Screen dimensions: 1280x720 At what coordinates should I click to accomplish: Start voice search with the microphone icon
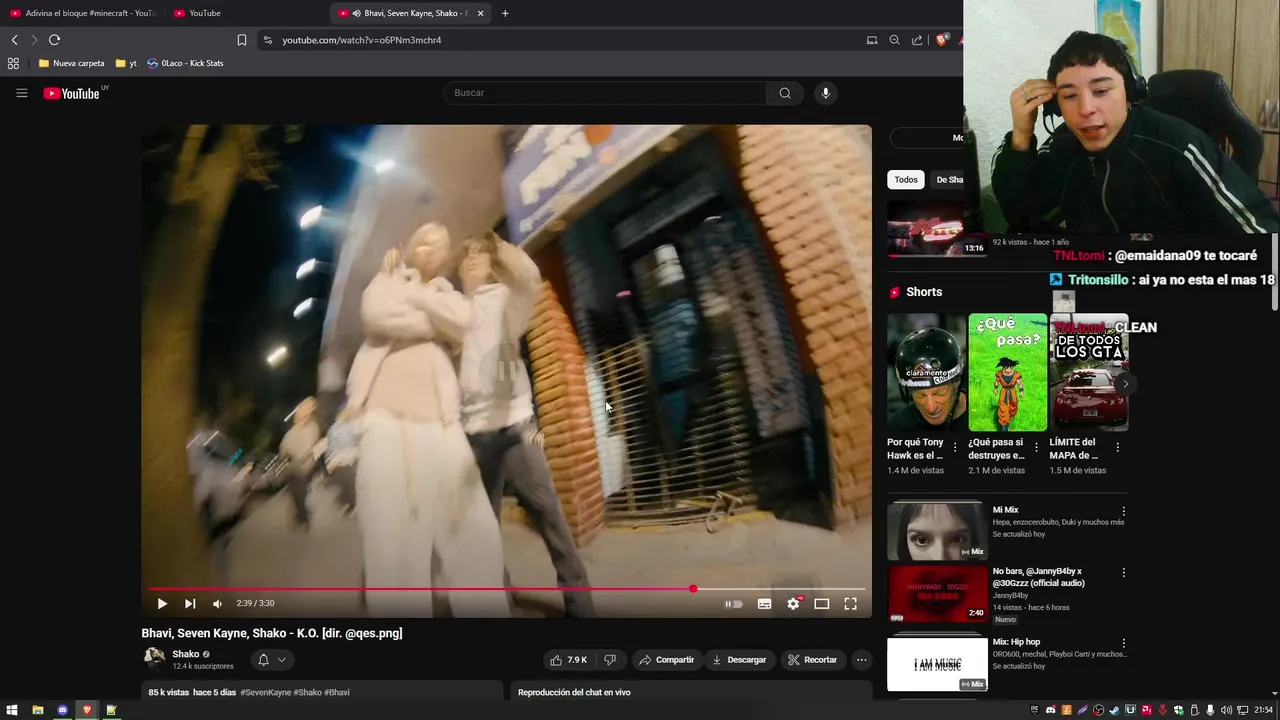tap(825, 93)
